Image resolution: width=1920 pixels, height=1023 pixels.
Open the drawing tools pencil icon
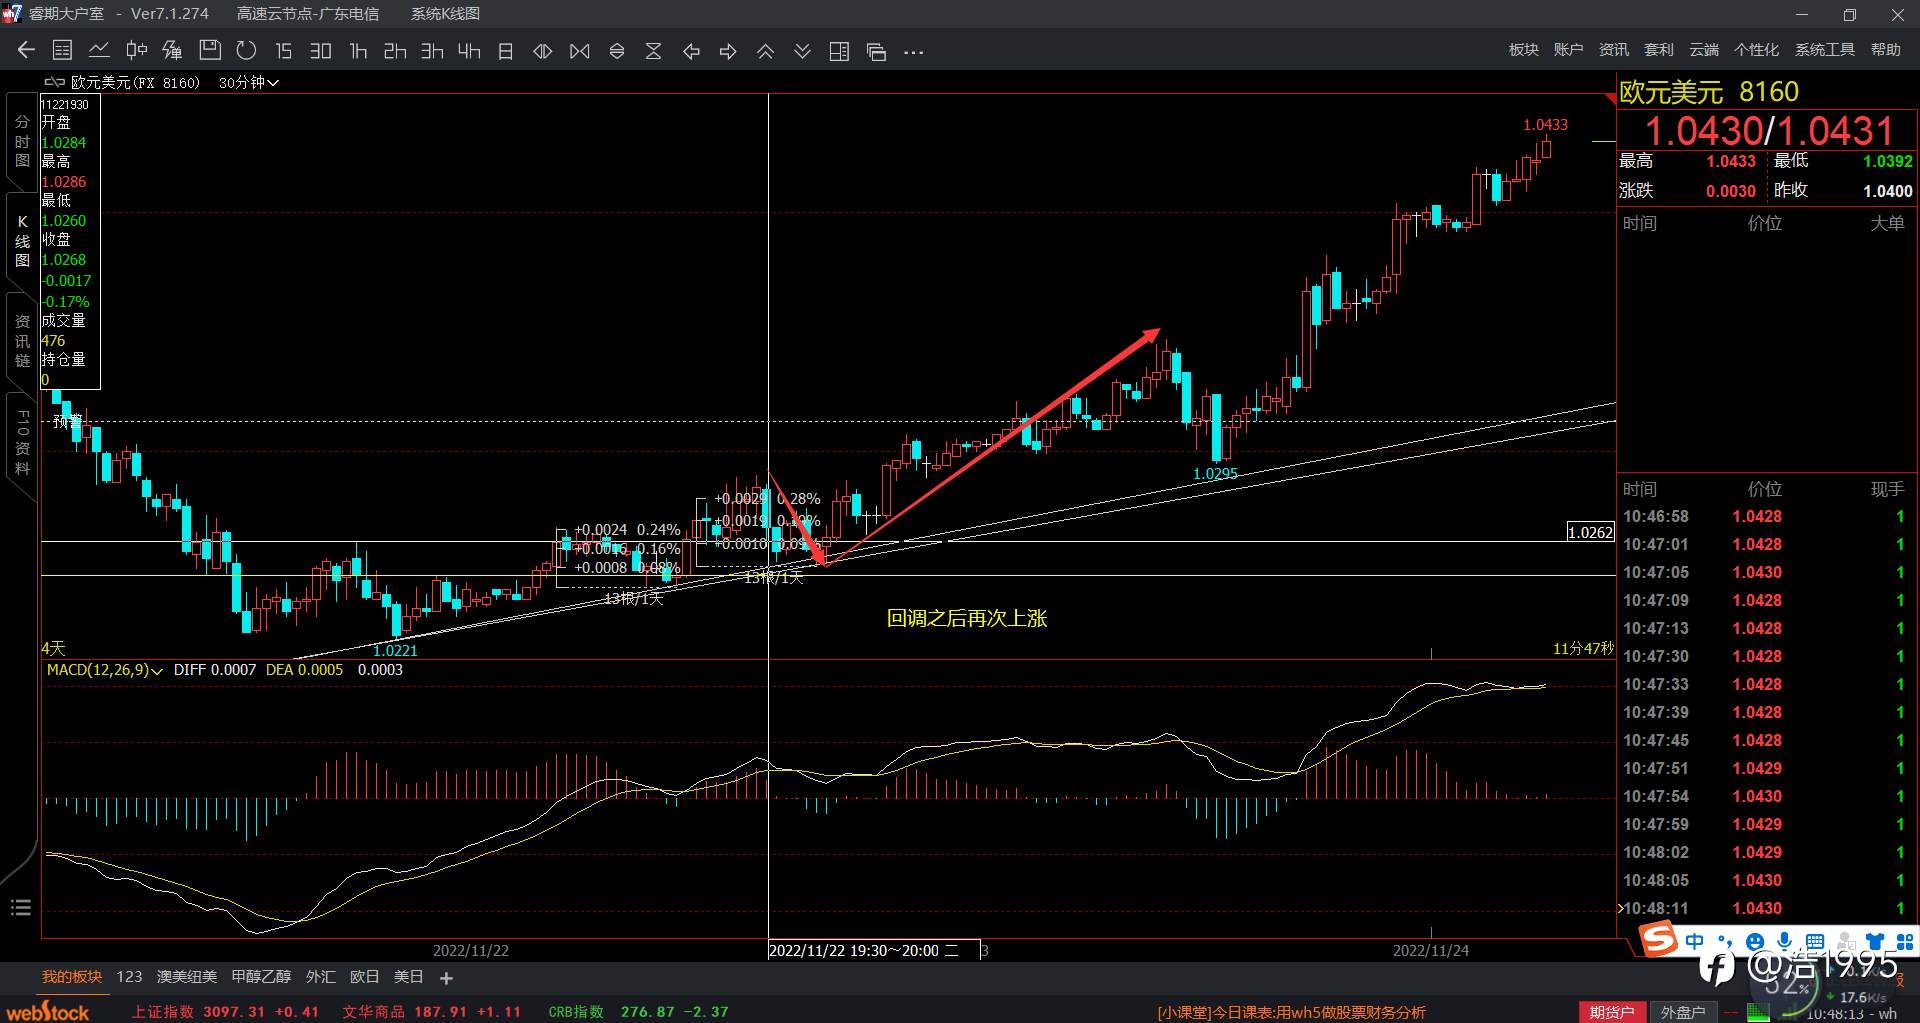[x=172, y=51]
